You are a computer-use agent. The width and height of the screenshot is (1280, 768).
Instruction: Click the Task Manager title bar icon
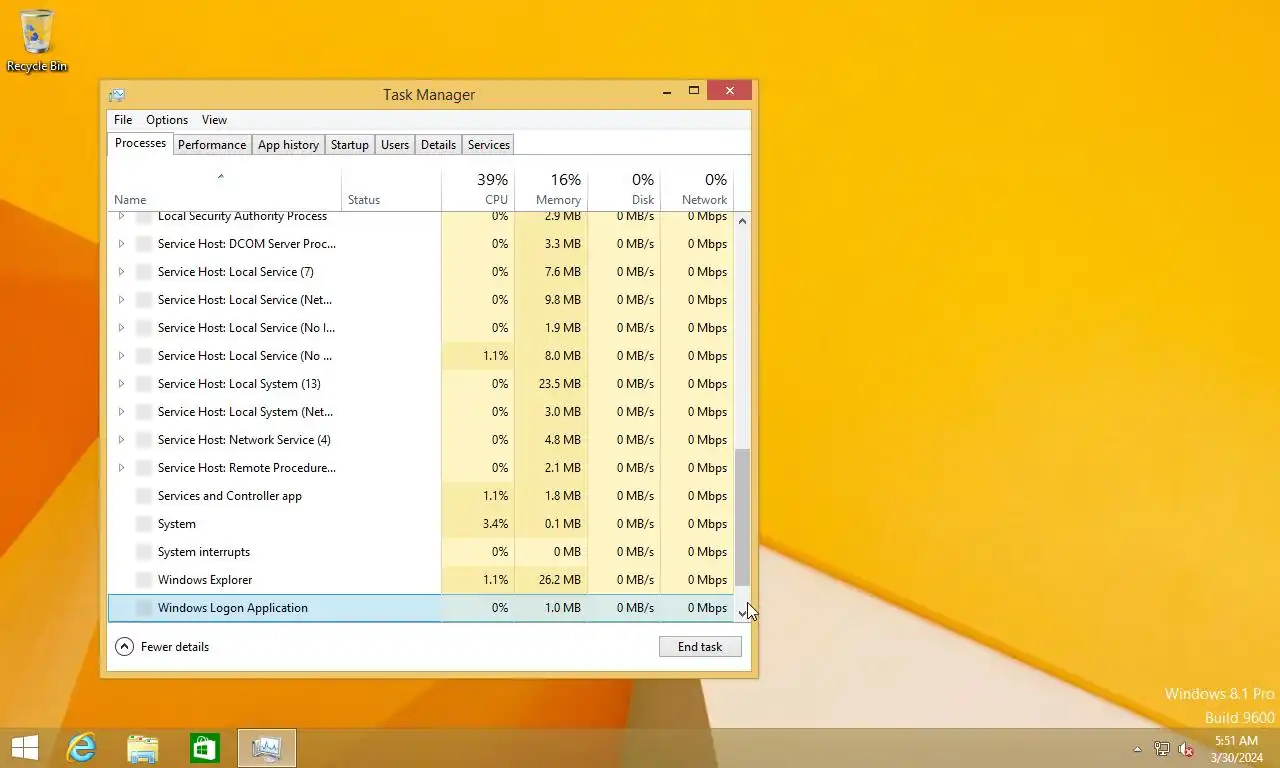click(x=117, y=94)
